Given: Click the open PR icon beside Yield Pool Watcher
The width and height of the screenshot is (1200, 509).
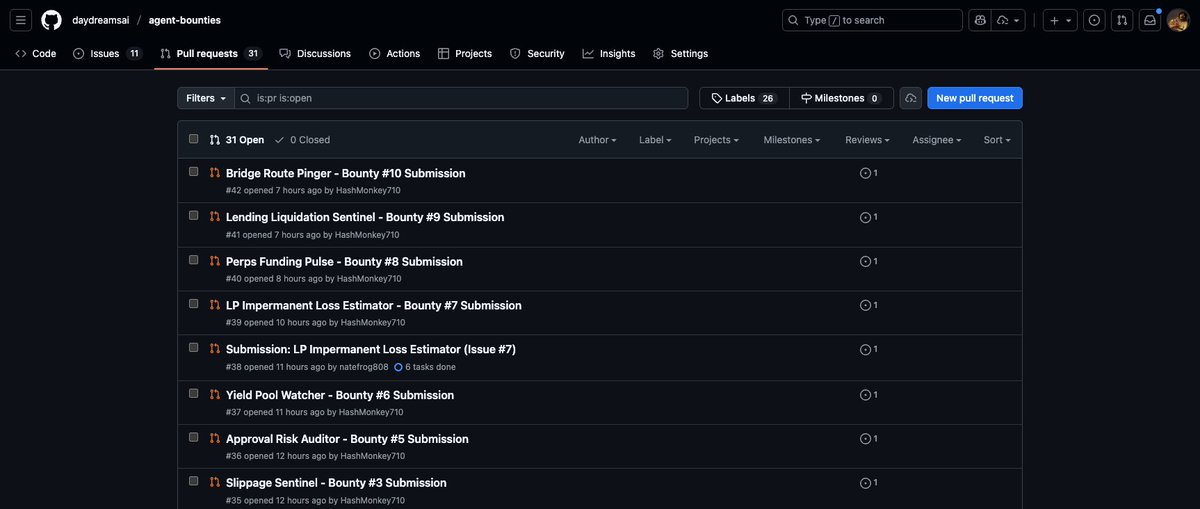Looking at the screenshot, I should click(x=214, y=394).
